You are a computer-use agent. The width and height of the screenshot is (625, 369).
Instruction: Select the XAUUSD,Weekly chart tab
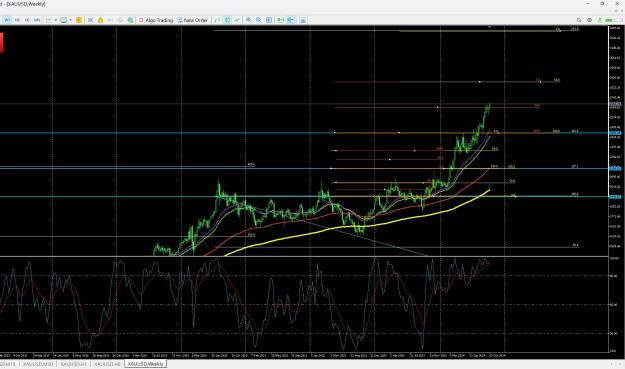click(145, 364)
